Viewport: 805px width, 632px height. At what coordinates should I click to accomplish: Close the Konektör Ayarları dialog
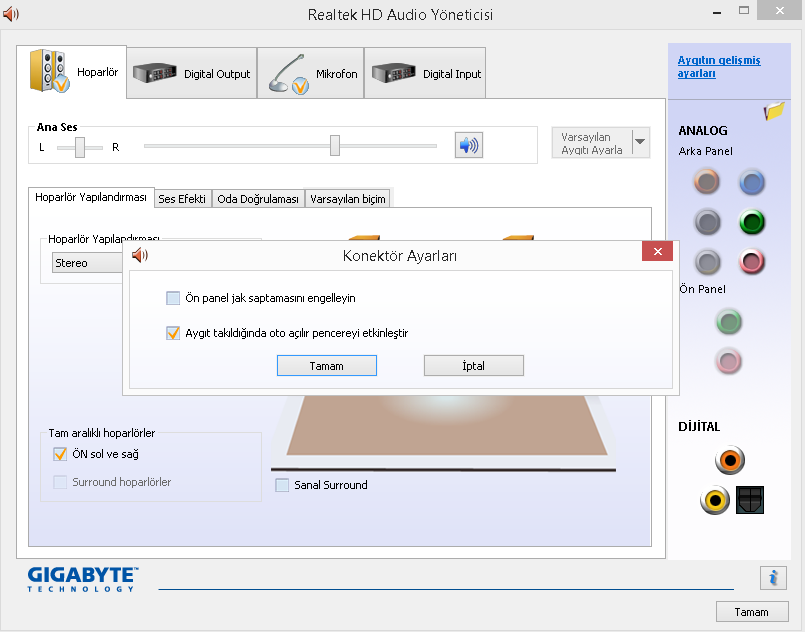pos(657,251)
